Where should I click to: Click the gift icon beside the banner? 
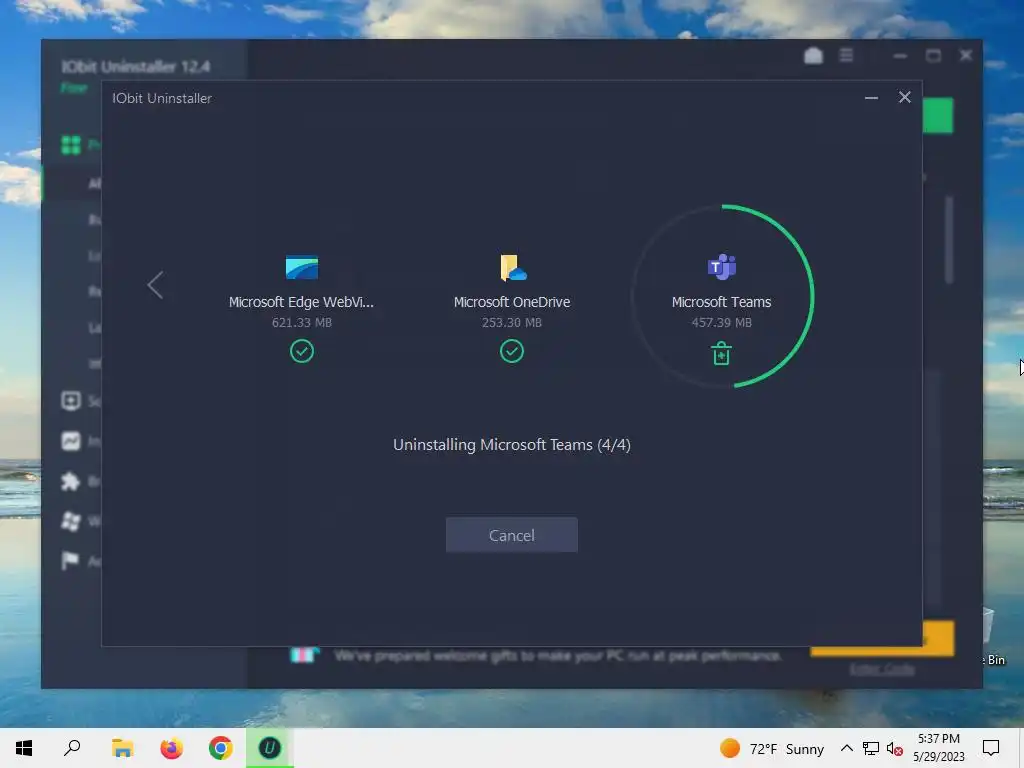304,654
